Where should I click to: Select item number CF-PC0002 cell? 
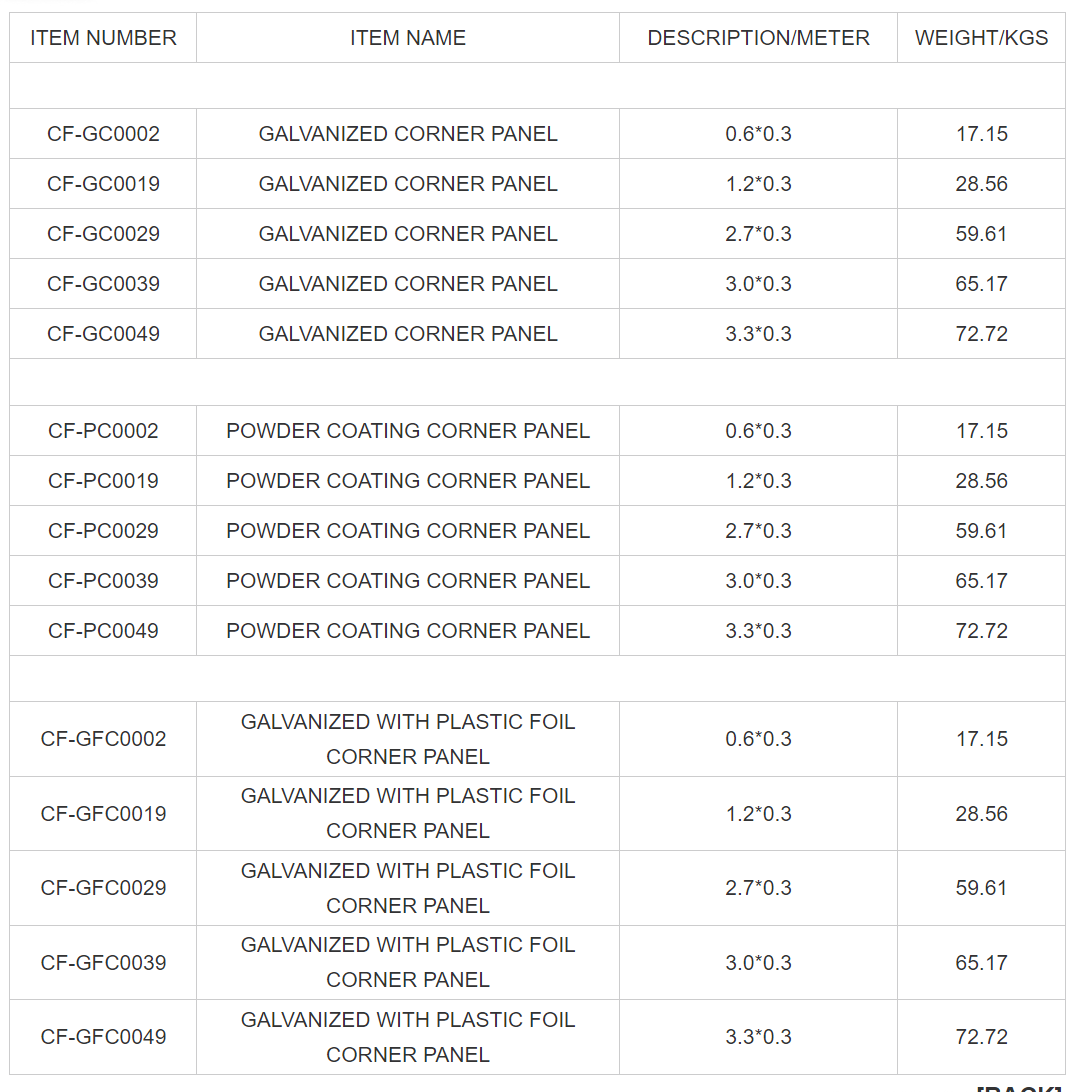coord(103,431)
